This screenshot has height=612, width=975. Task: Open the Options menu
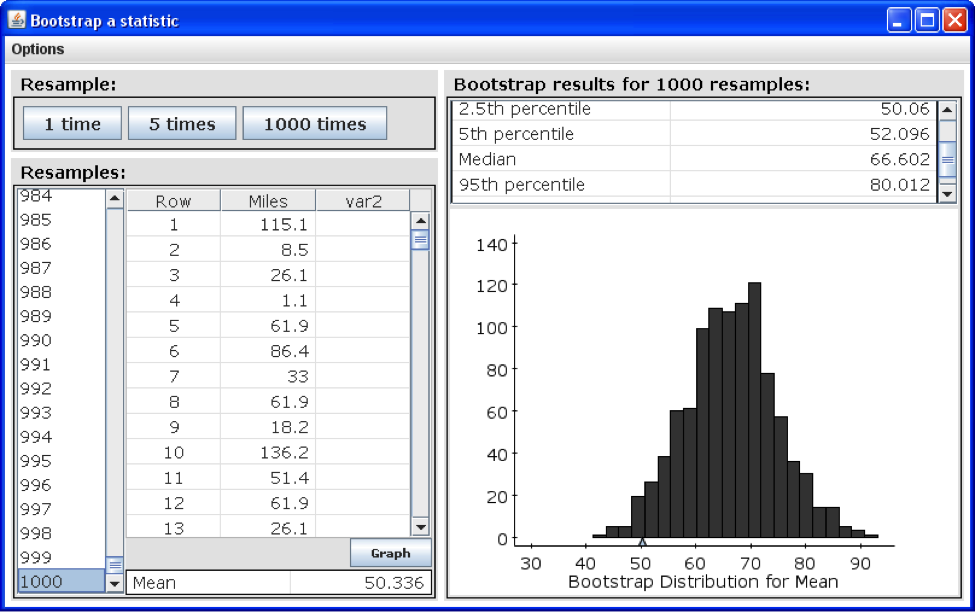pyautogui.click(x=37, y=48)
